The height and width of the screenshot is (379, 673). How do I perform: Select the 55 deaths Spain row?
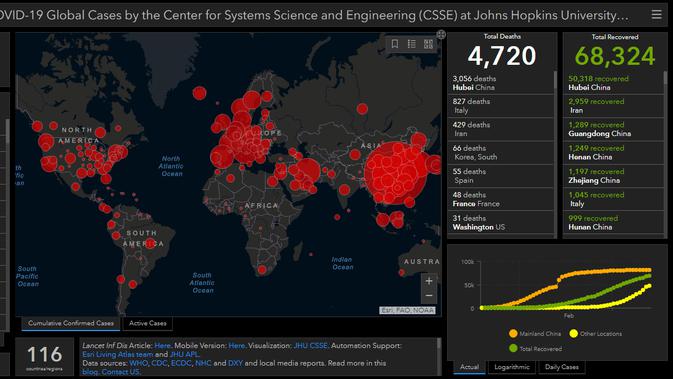point(500,176)
